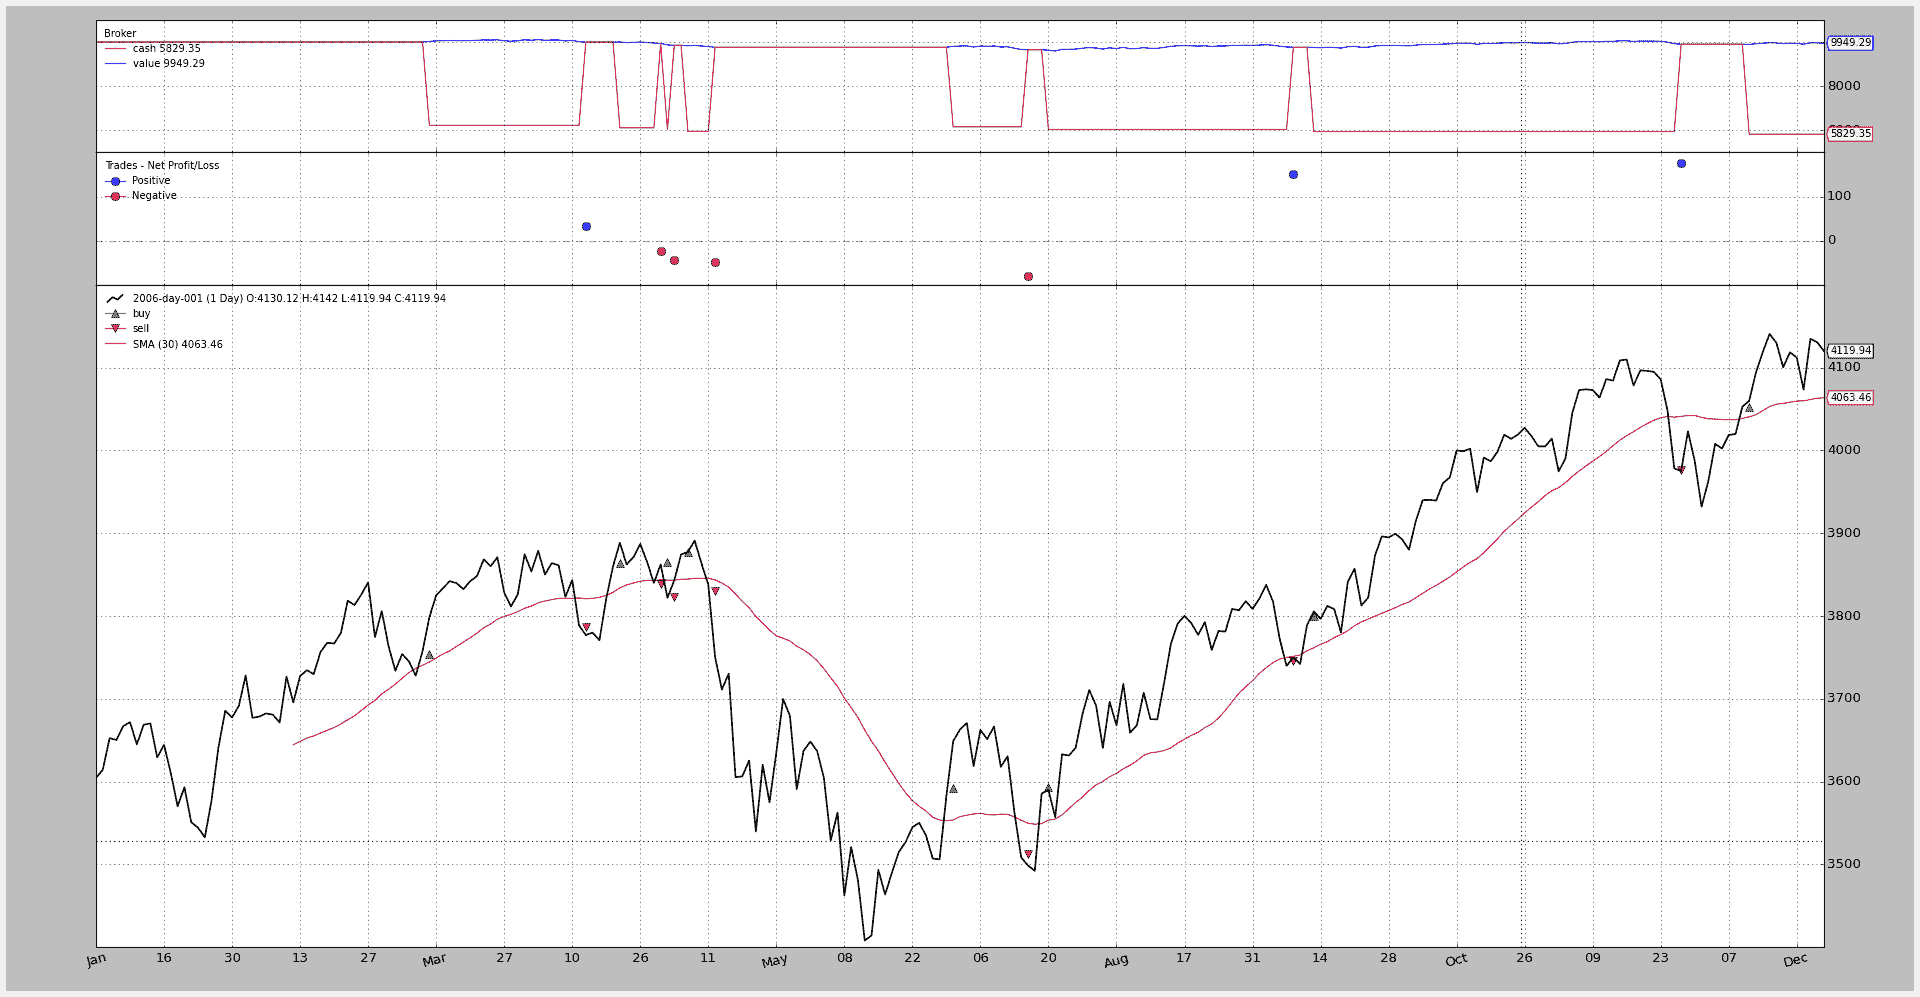1920x997 pixels.
Task: Click the Dec date axis label
Action: [x=1795, y=960]
